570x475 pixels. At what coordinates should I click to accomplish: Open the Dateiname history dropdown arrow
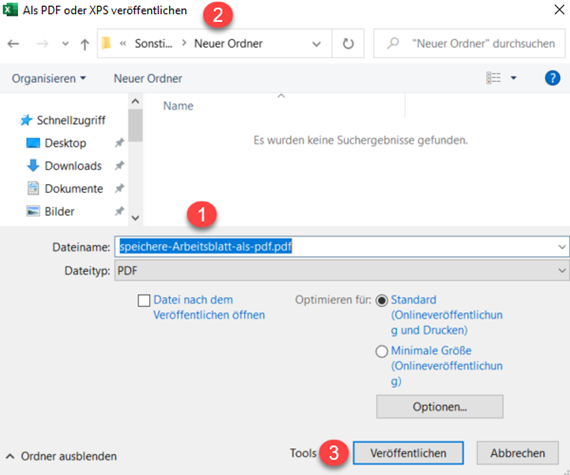coord(562,247)
